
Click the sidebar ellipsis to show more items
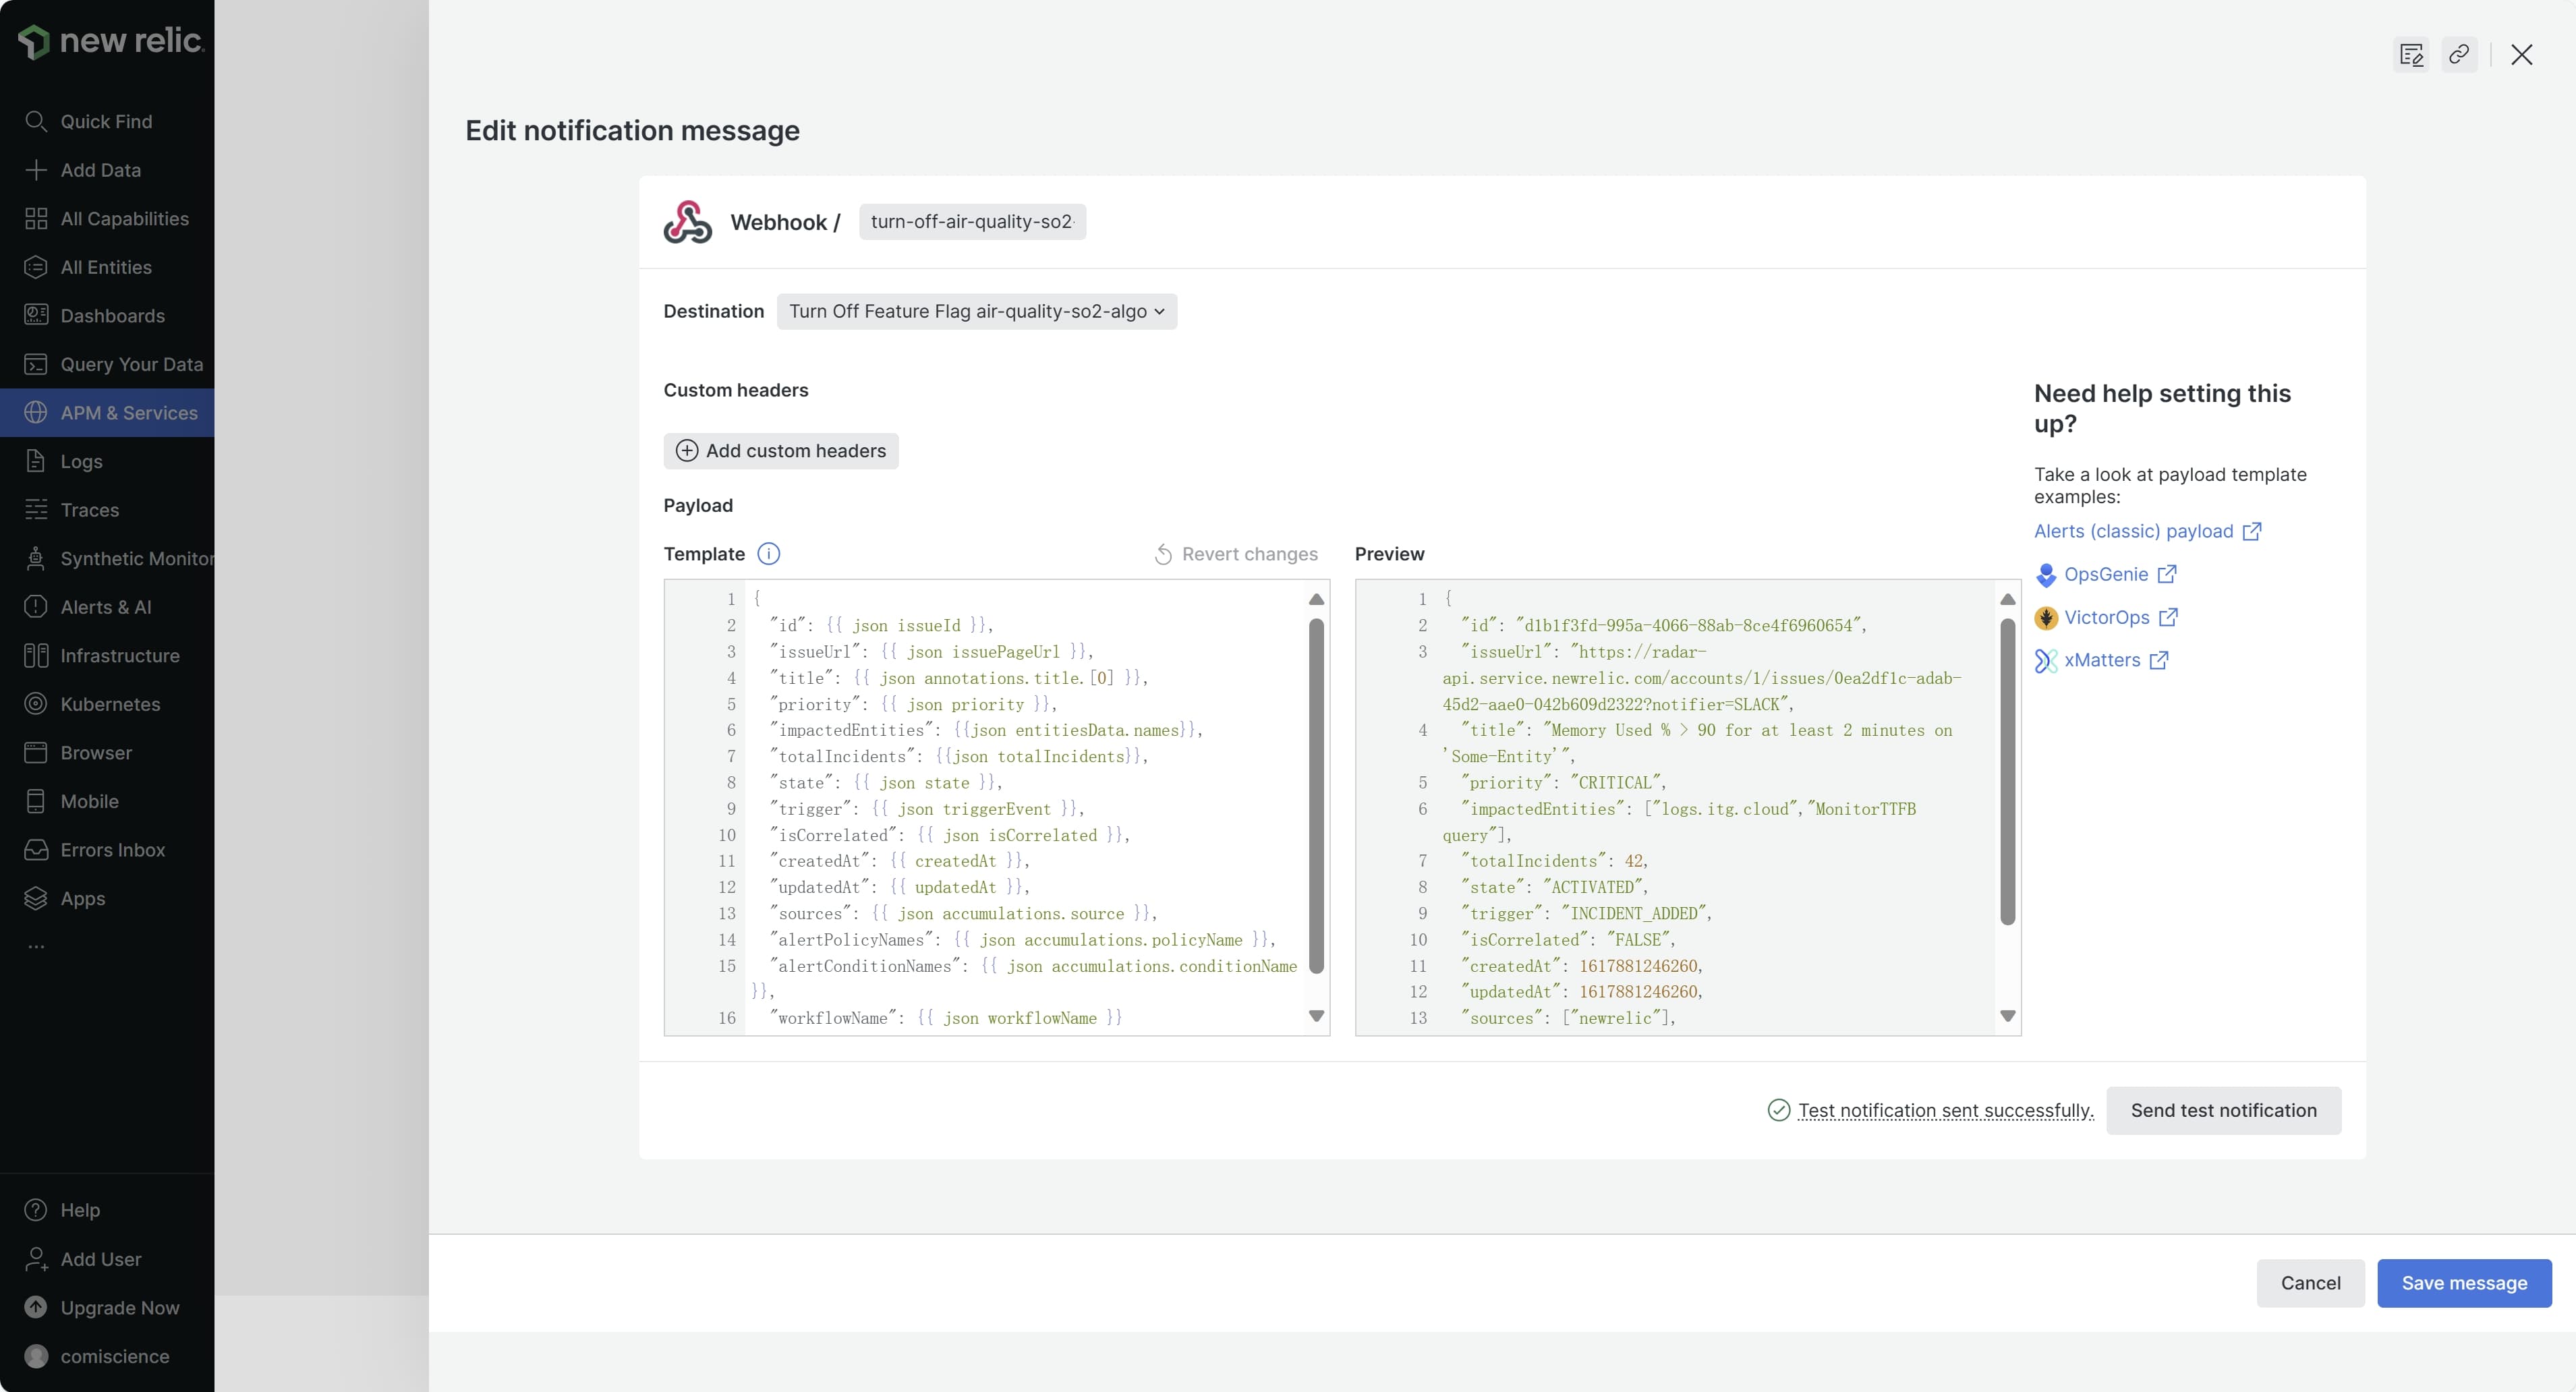36,946
